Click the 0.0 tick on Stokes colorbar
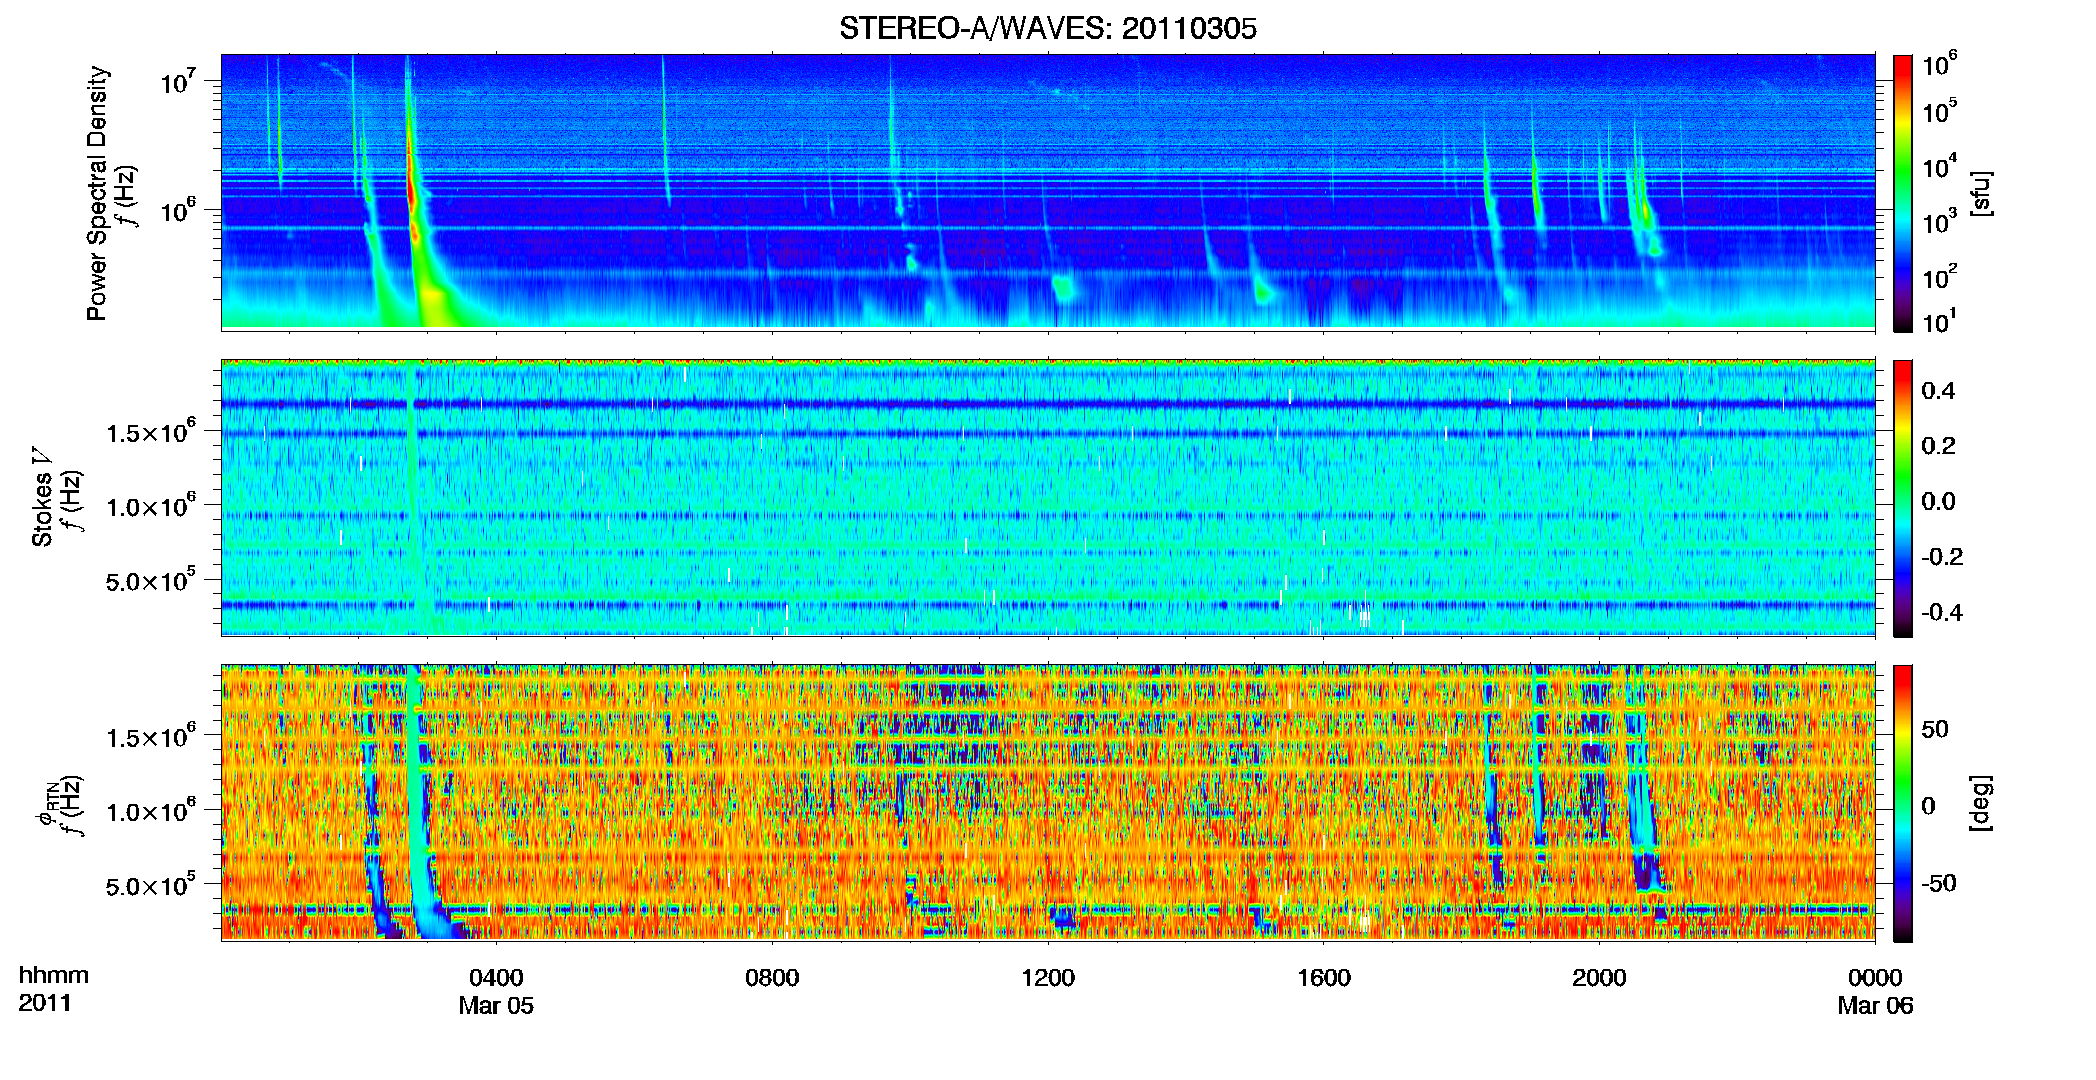This screenshot has height=1080, width=2096. point(1938,502)
